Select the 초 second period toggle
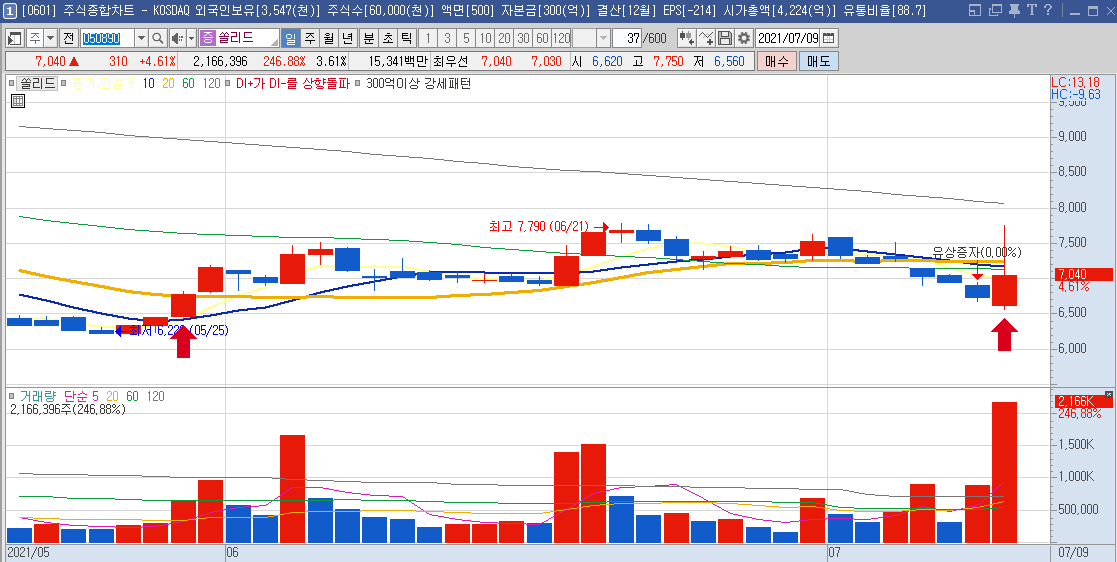The image size is (1117, 562). pyautogui.click(x=388, y=38)
